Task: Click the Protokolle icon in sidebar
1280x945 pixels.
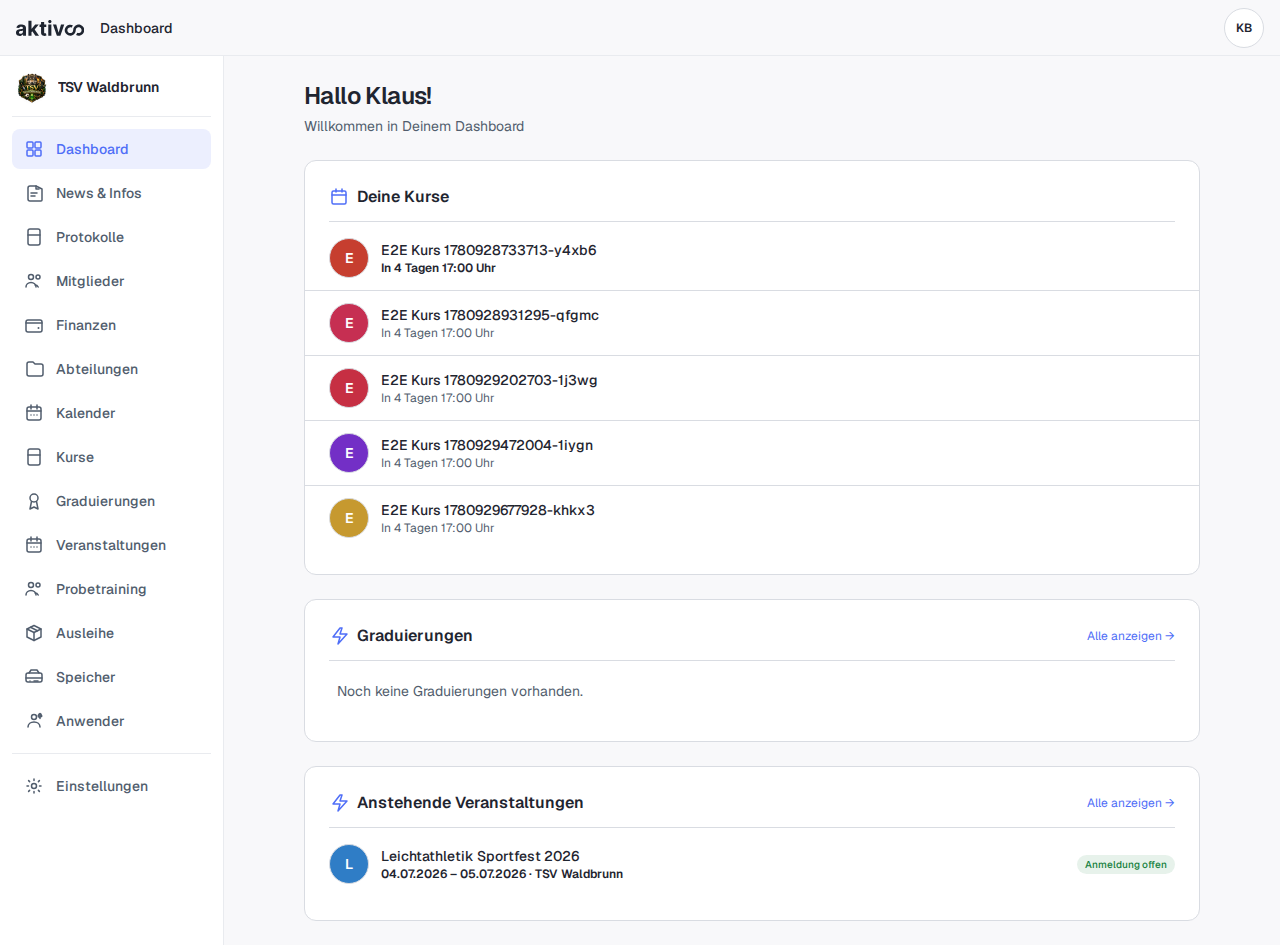Action: (x=34, y=237)
